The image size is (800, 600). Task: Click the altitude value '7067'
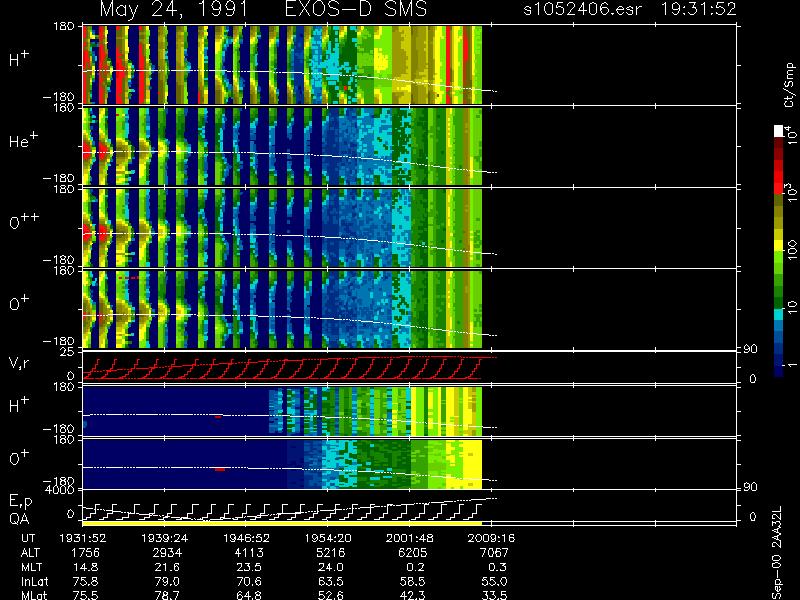[494, 553]
